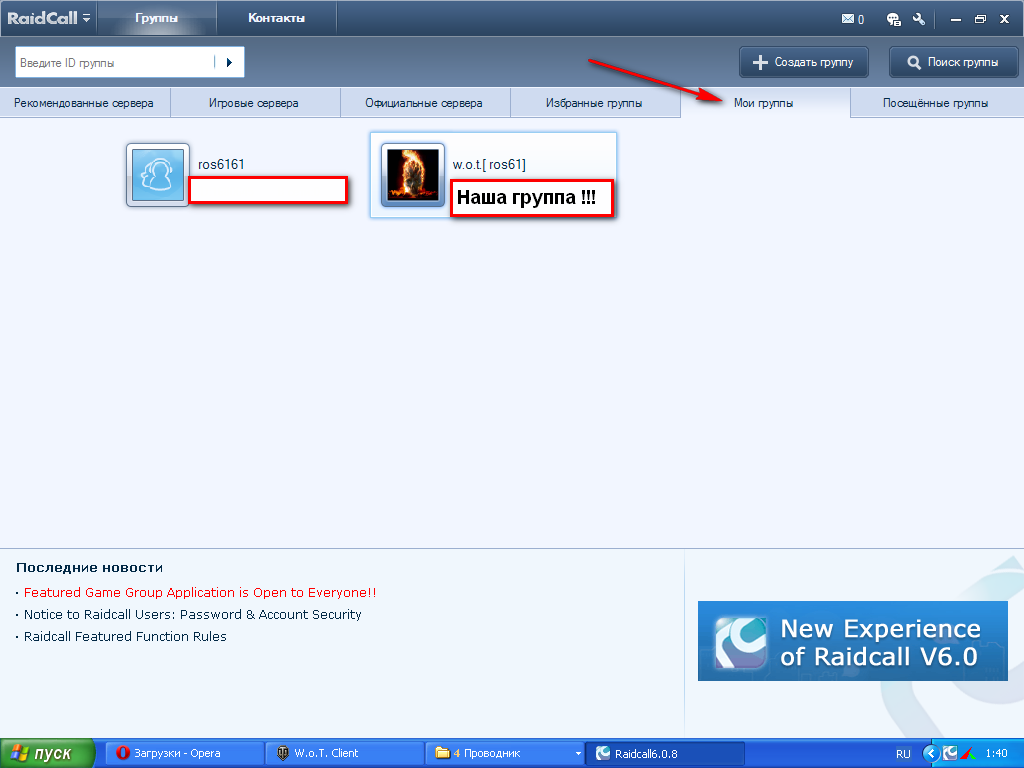The width and height of the screenshot is (1024, 768).
Task: Click the New Experience of Raidcall V6.0 banner
Action: pyautogui.click(x=852, y=641)
